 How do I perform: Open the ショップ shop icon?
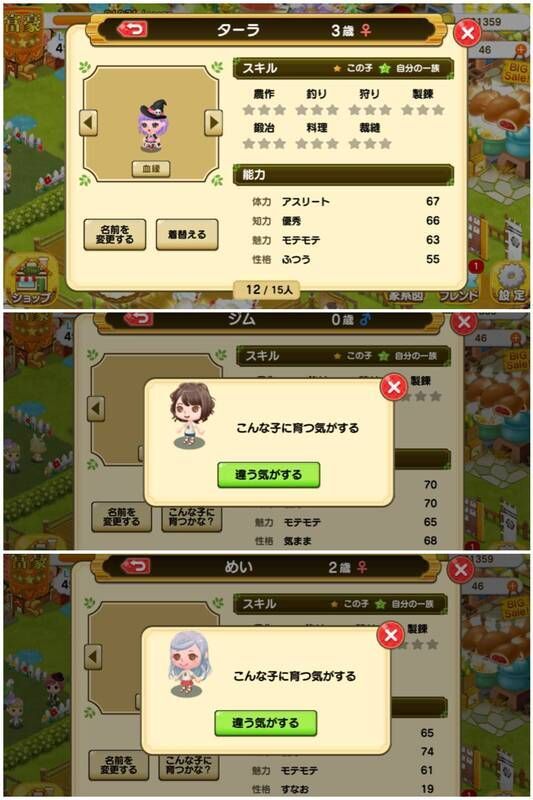32,281
